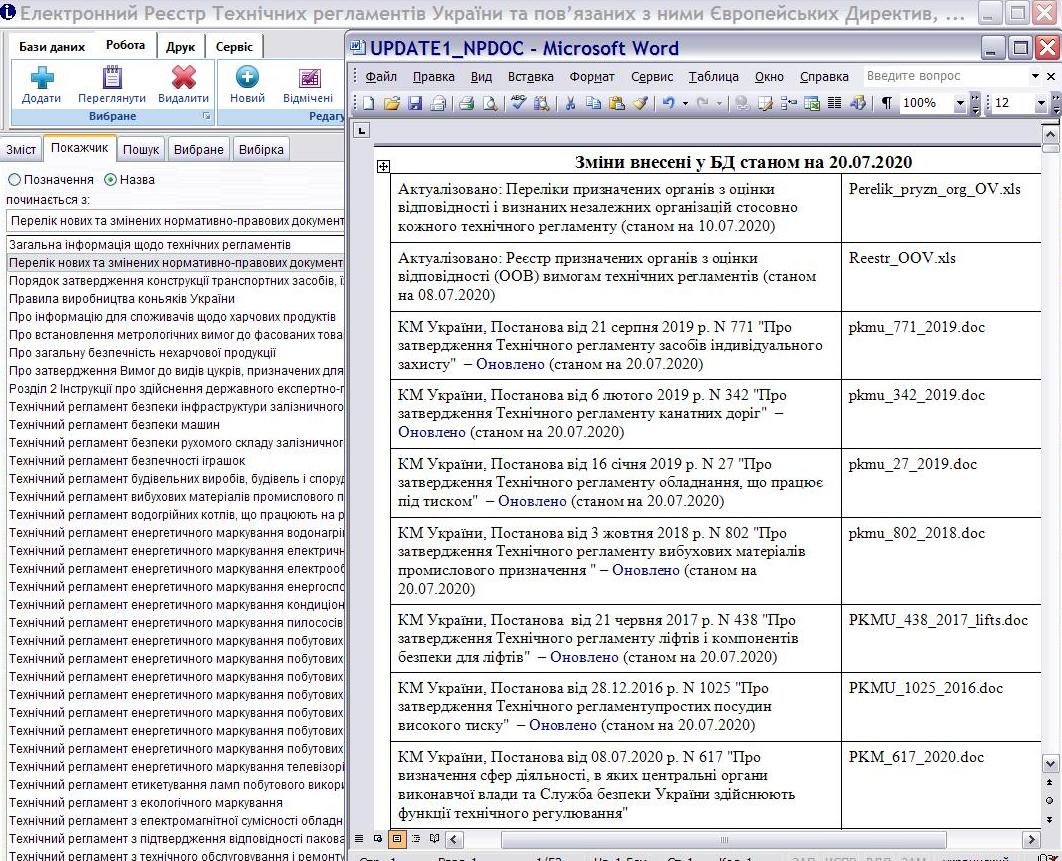This screenshot has height=861, width=1062.
Task: Open the Вибірка tab
Action: click(x=261, y=149)
